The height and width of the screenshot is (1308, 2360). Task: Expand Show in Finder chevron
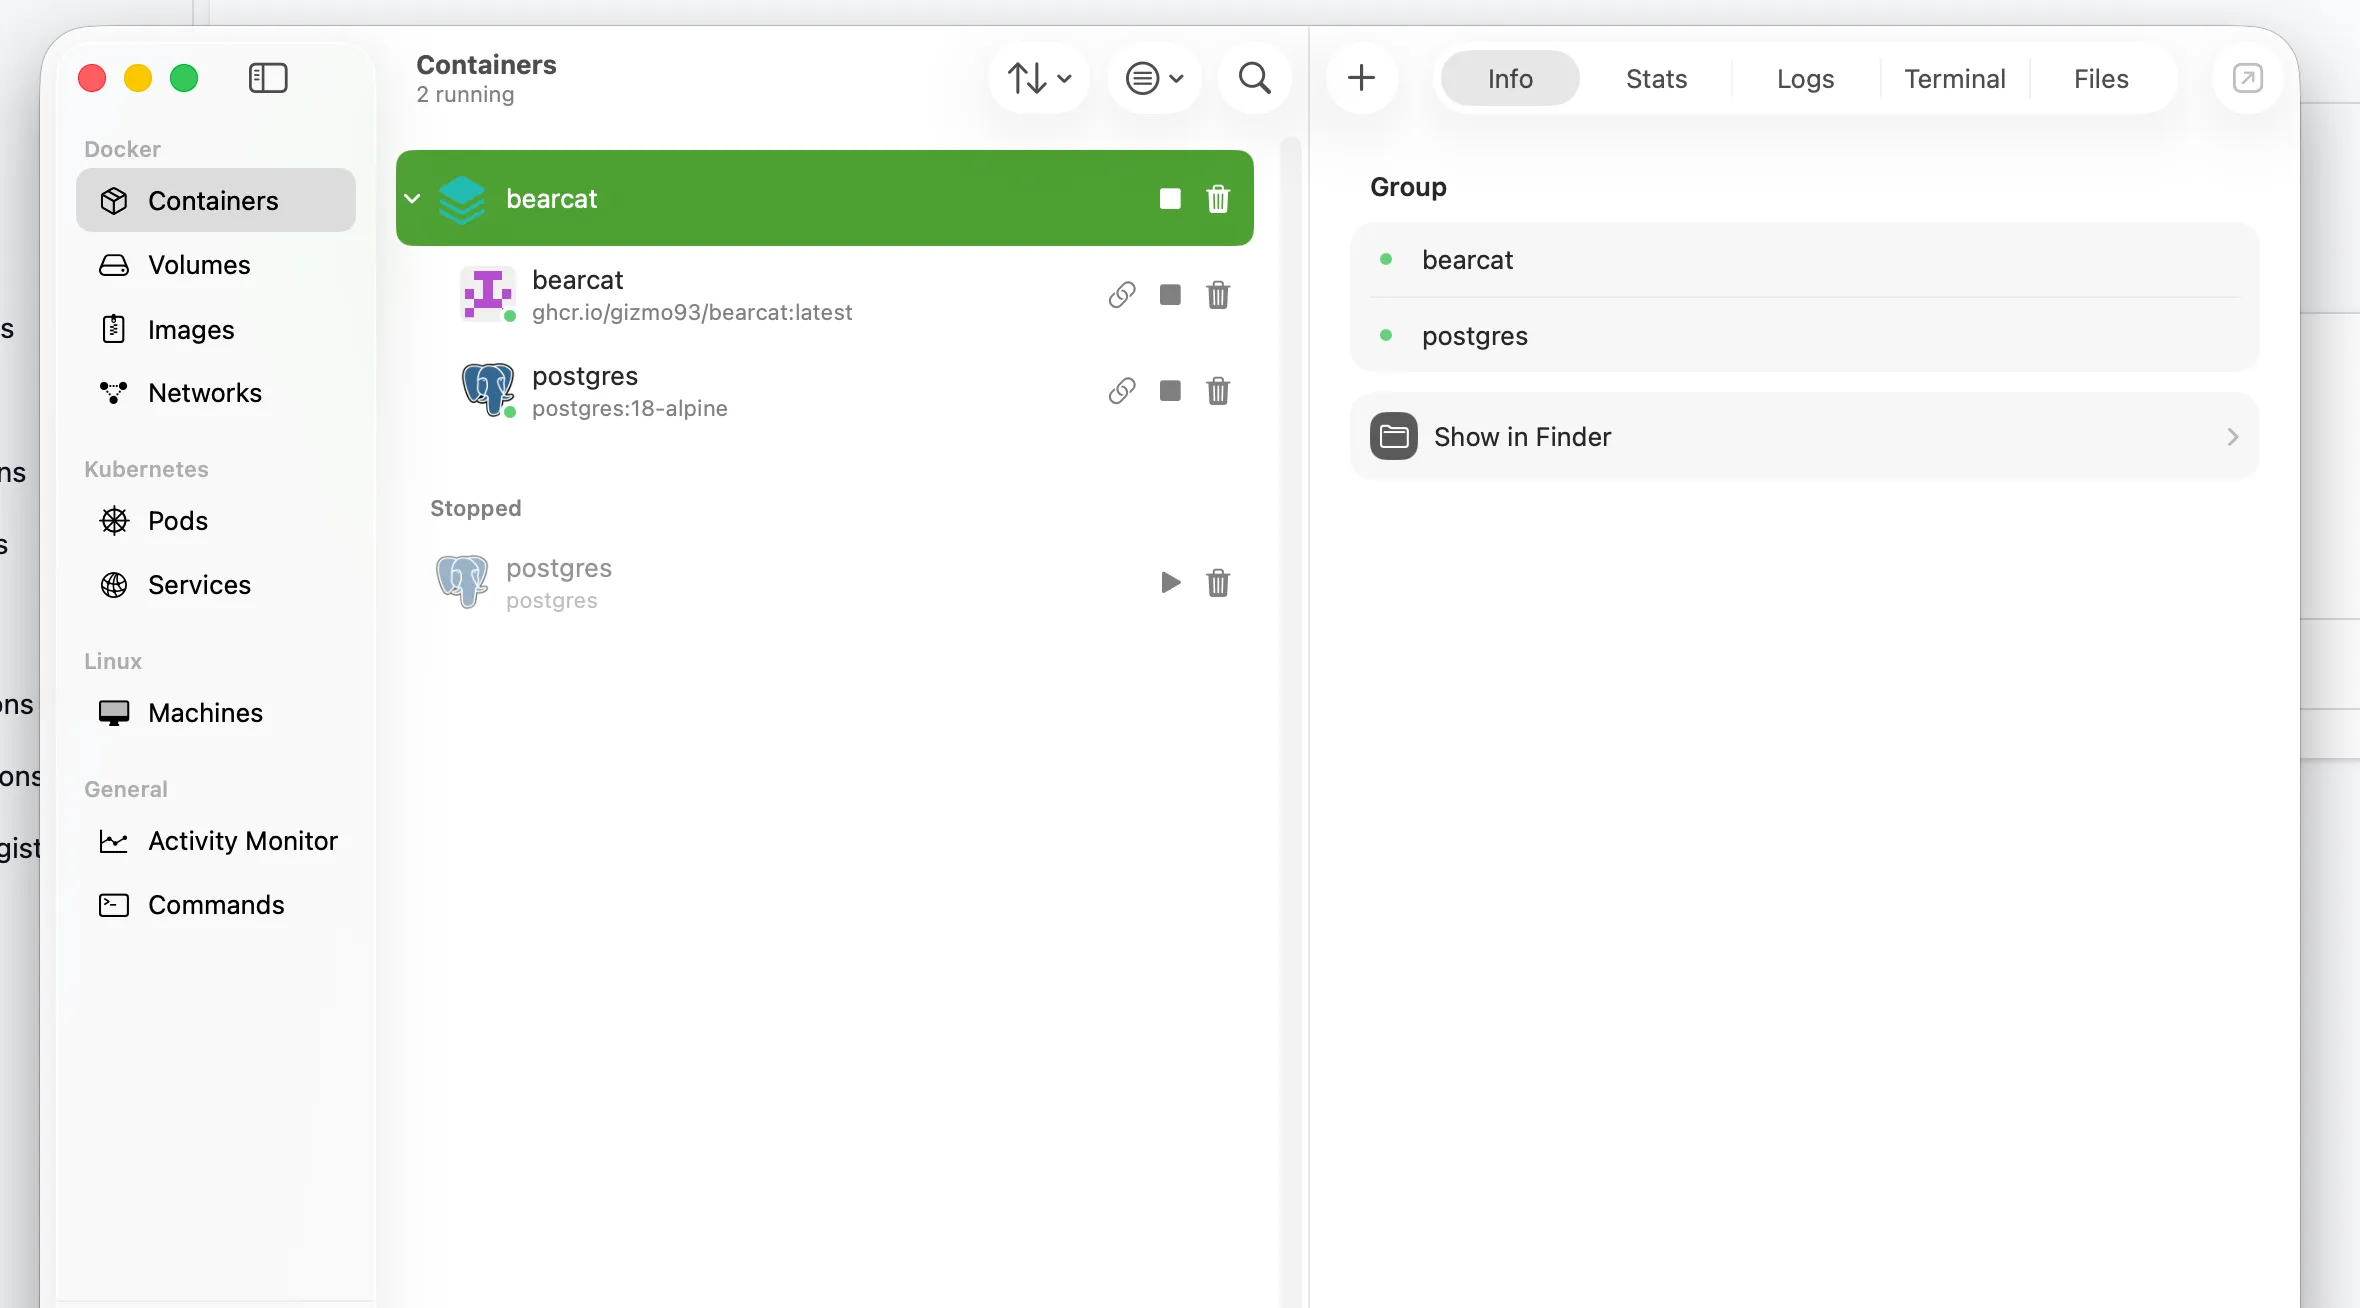click(x=2233, y=437)
